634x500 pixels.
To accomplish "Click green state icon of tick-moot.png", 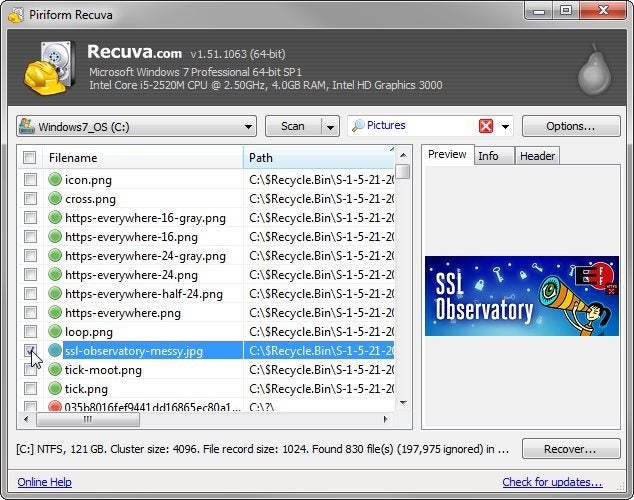I will pos(55,369).
